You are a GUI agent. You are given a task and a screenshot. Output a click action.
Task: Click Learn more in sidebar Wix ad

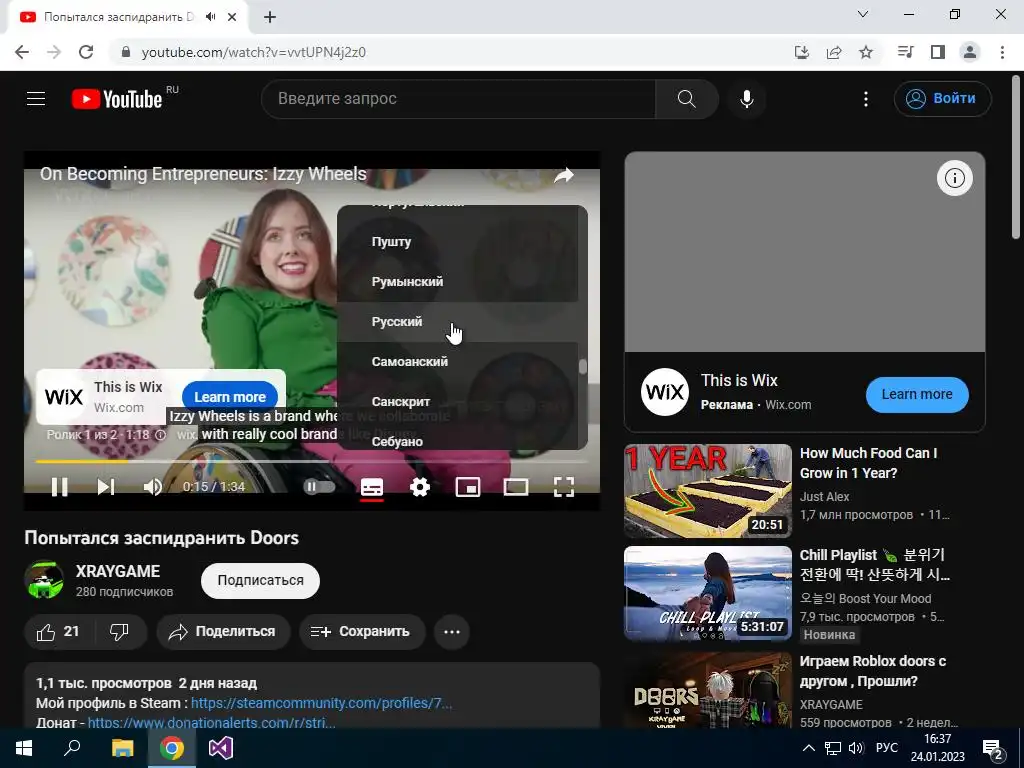coord(917,394)
